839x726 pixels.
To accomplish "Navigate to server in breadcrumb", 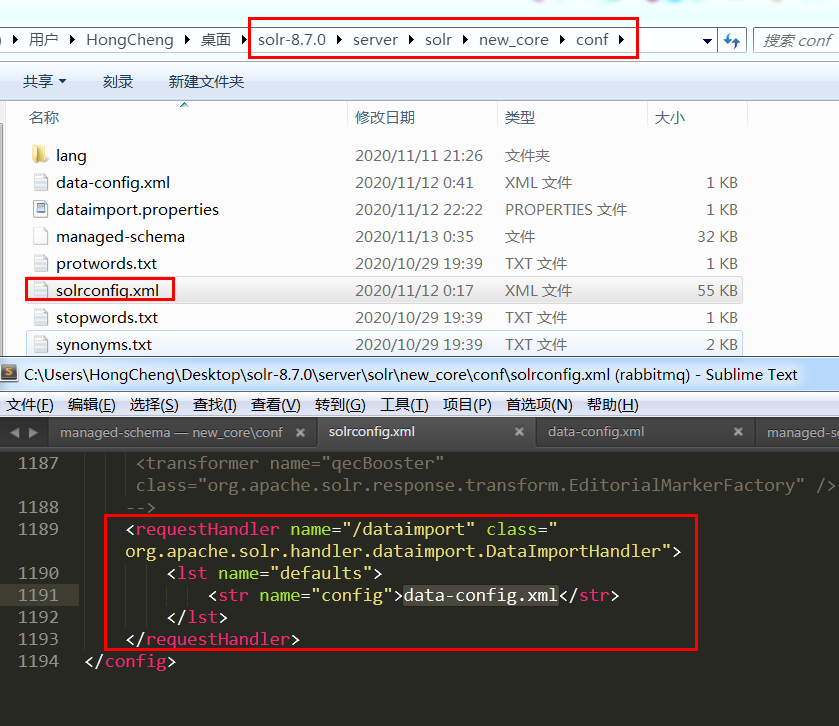I will (375, 40).
